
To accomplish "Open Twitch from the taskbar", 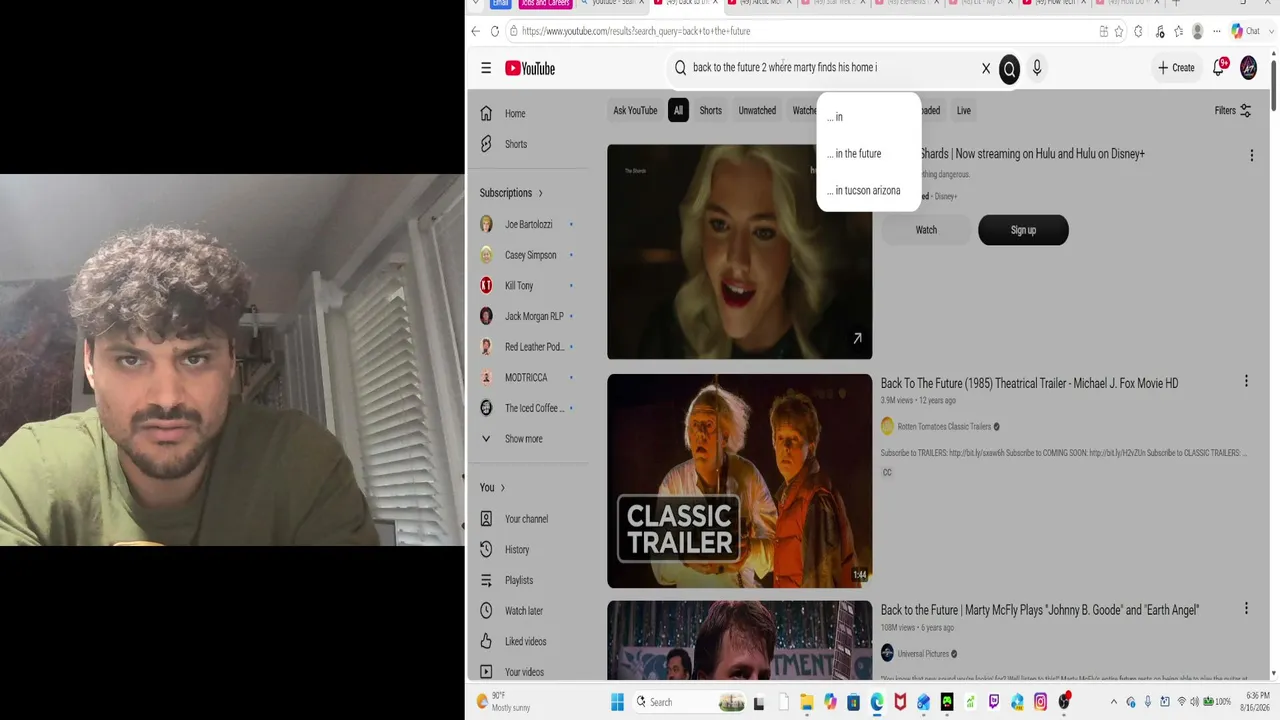I will pos(994,702).
